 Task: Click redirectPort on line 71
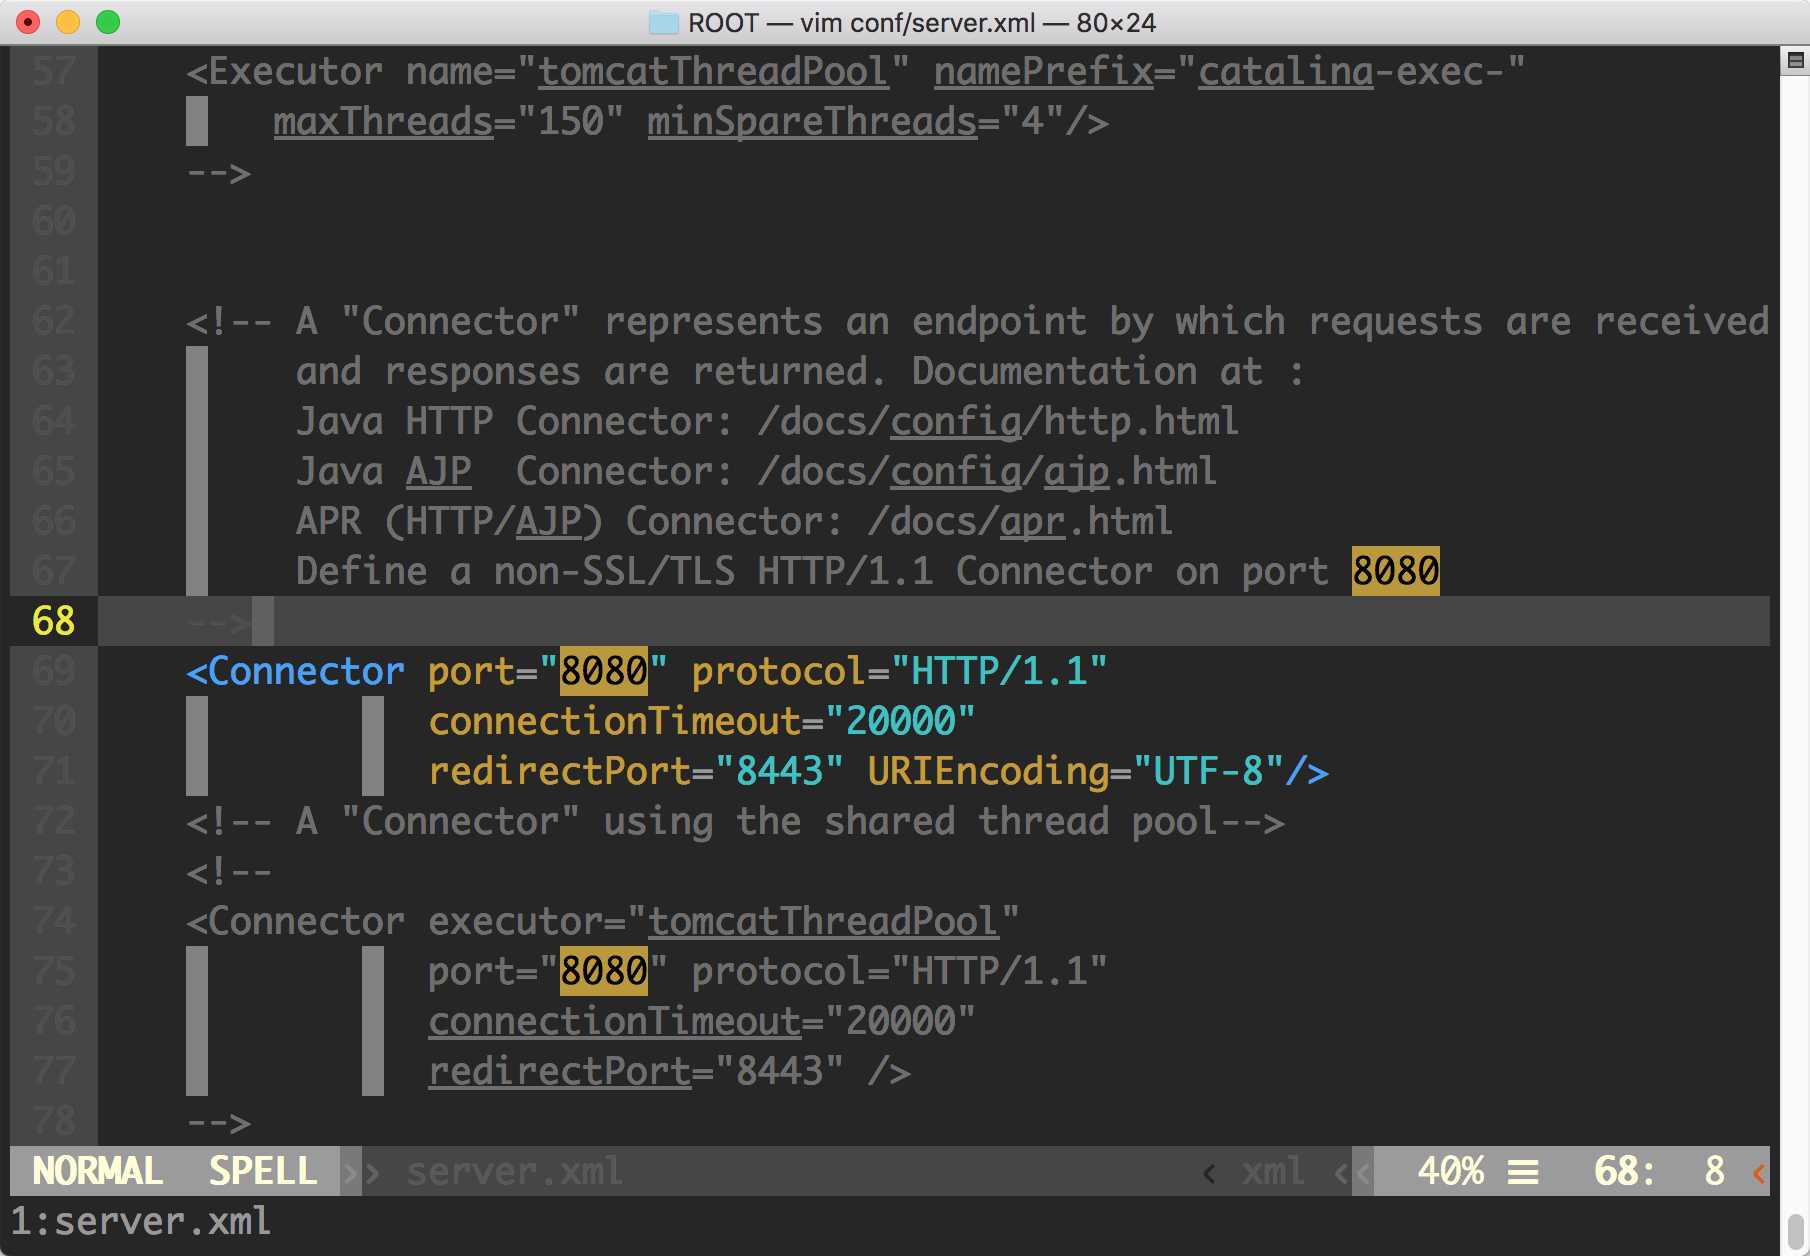tap(560, 771)
